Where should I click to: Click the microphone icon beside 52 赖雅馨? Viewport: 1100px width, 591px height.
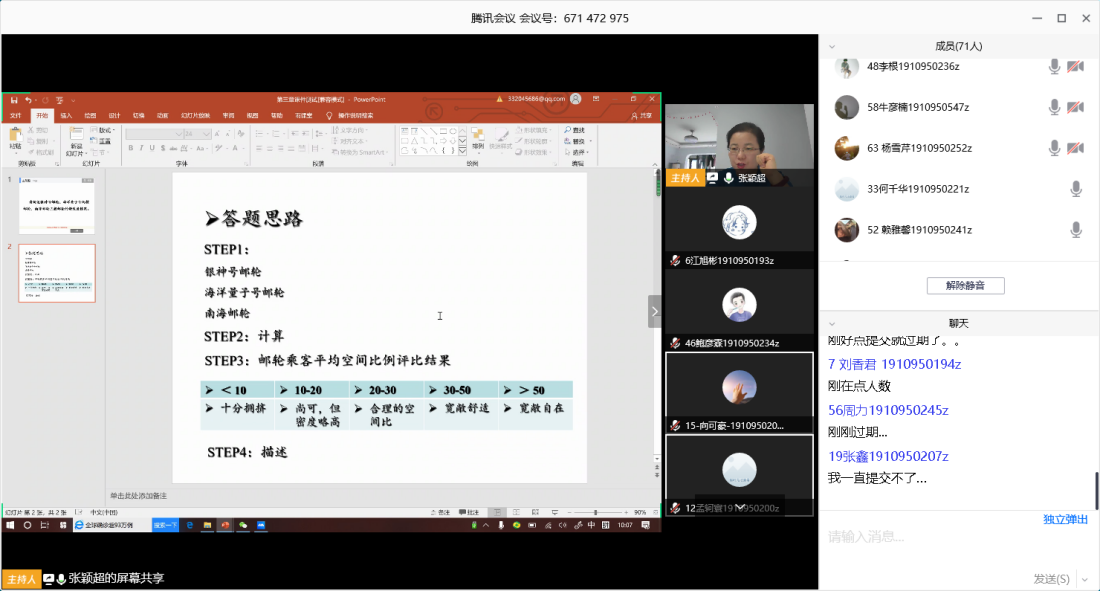(x=1076, y=229)
